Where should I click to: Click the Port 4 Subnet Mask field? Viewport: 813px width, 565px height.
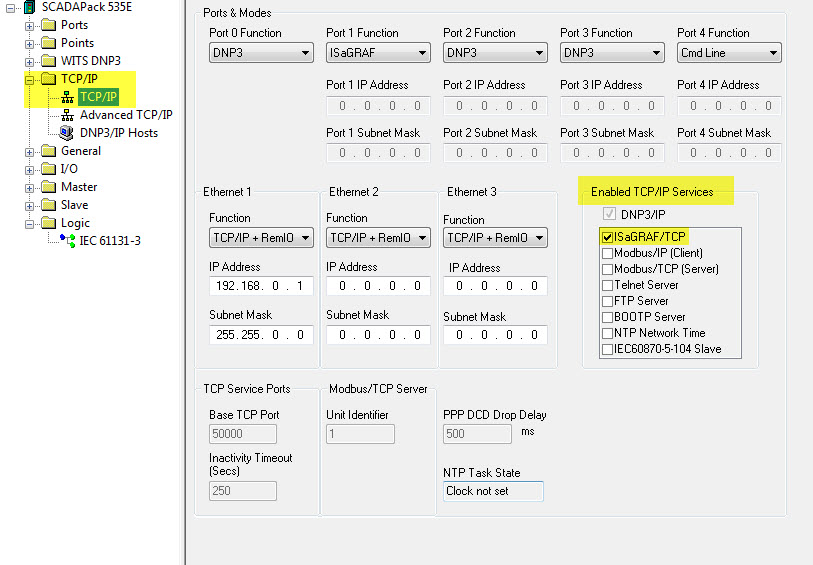pyautogui.click(x=729, y=153)
